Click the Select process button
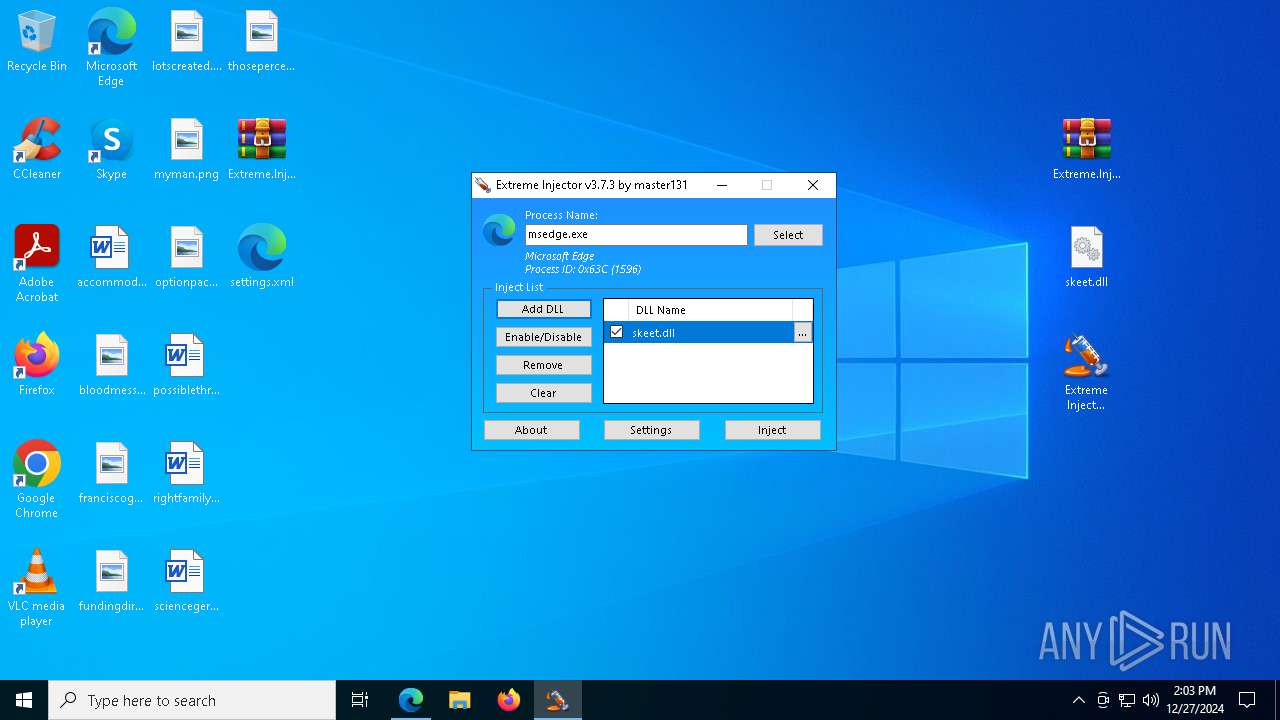 788,235
